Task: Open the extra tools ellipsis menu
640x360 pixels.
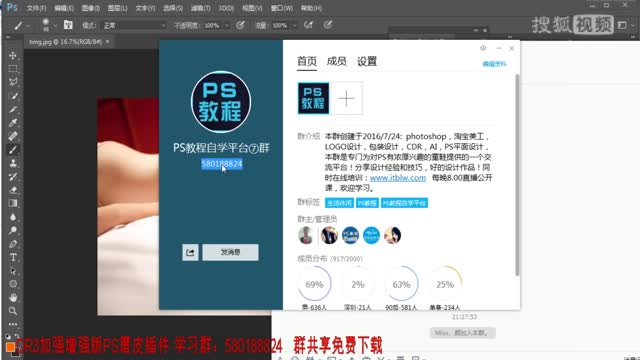Action: 13,324
